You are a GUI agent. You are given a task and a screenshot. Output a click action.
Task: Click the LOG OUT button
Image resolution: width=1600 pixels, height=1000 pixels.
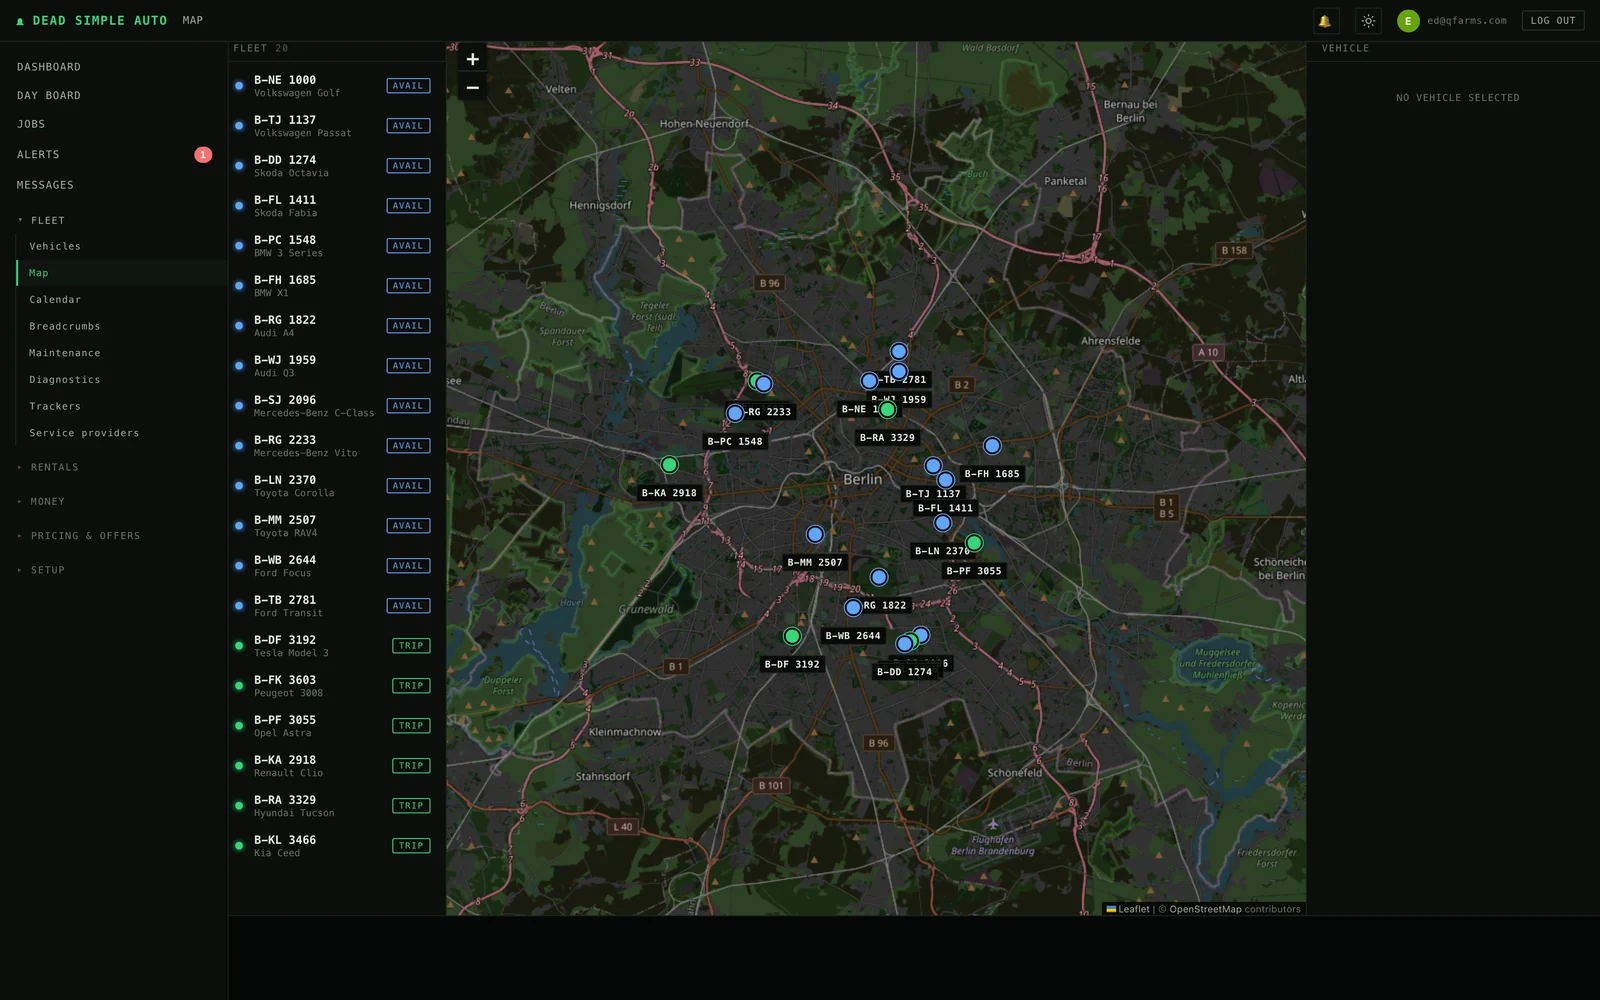tap(1553, 21)
